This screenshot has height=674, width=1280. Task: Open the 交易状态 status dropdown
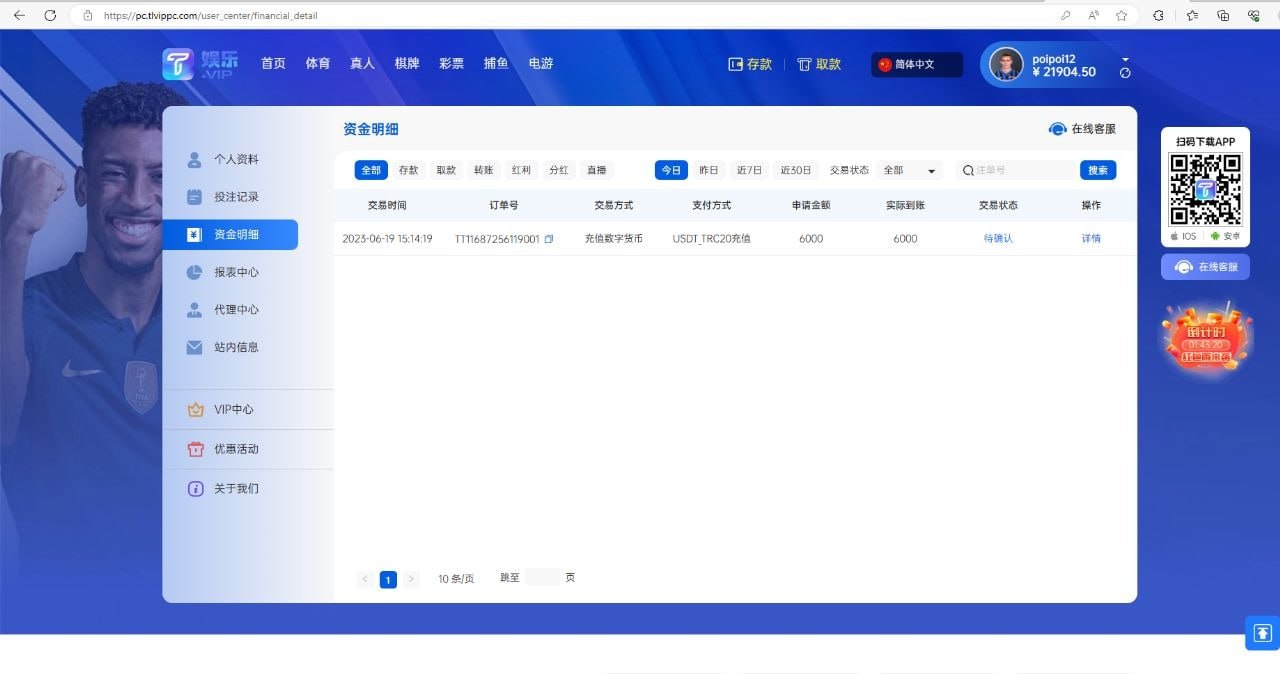[906, 170]
